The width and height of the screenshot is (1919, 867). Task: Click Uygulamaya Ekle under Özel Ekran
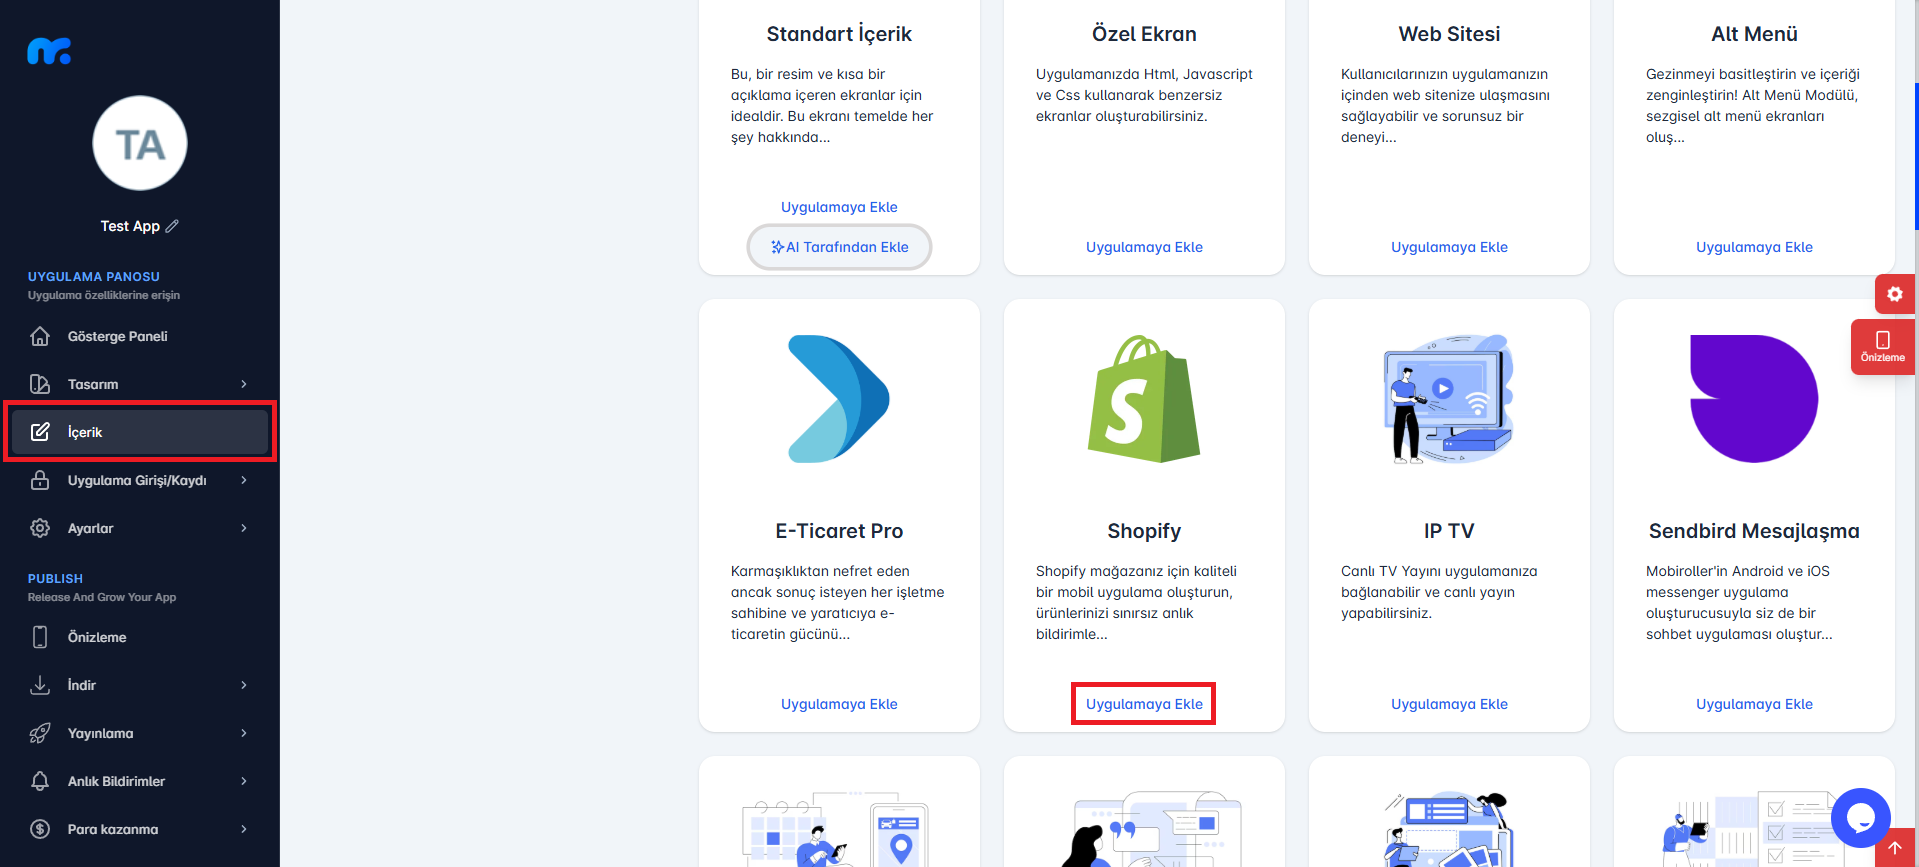1144,247
